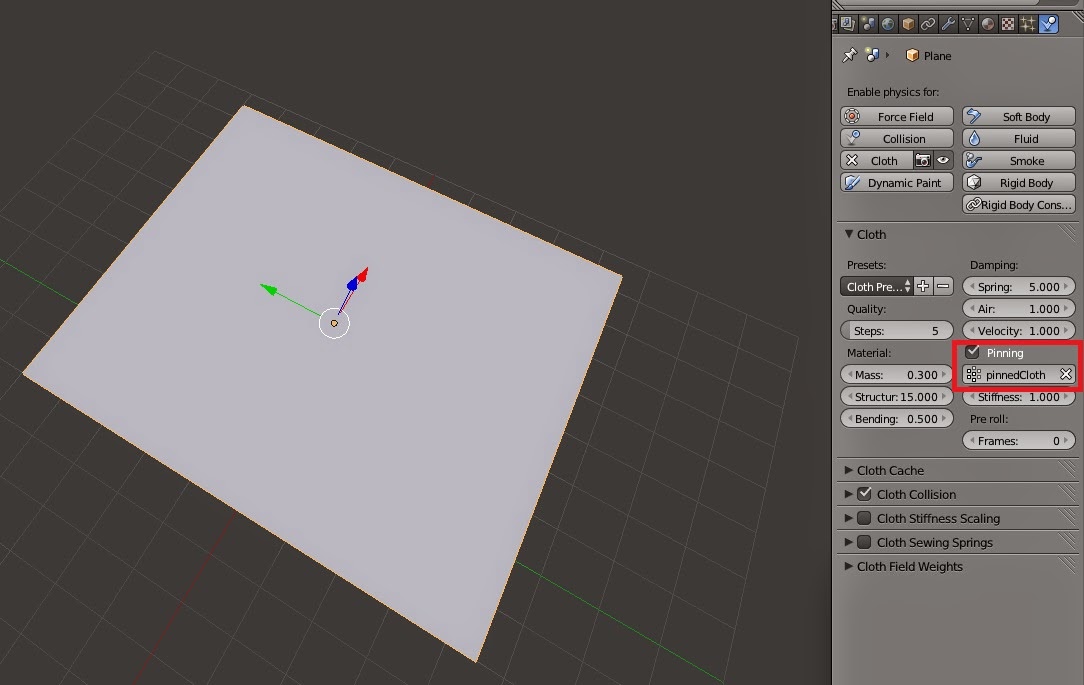Viewport: 1084px width, 685px height.
Task: Open the Object Data properties (triangle icon)
Action: coord(968,22)
